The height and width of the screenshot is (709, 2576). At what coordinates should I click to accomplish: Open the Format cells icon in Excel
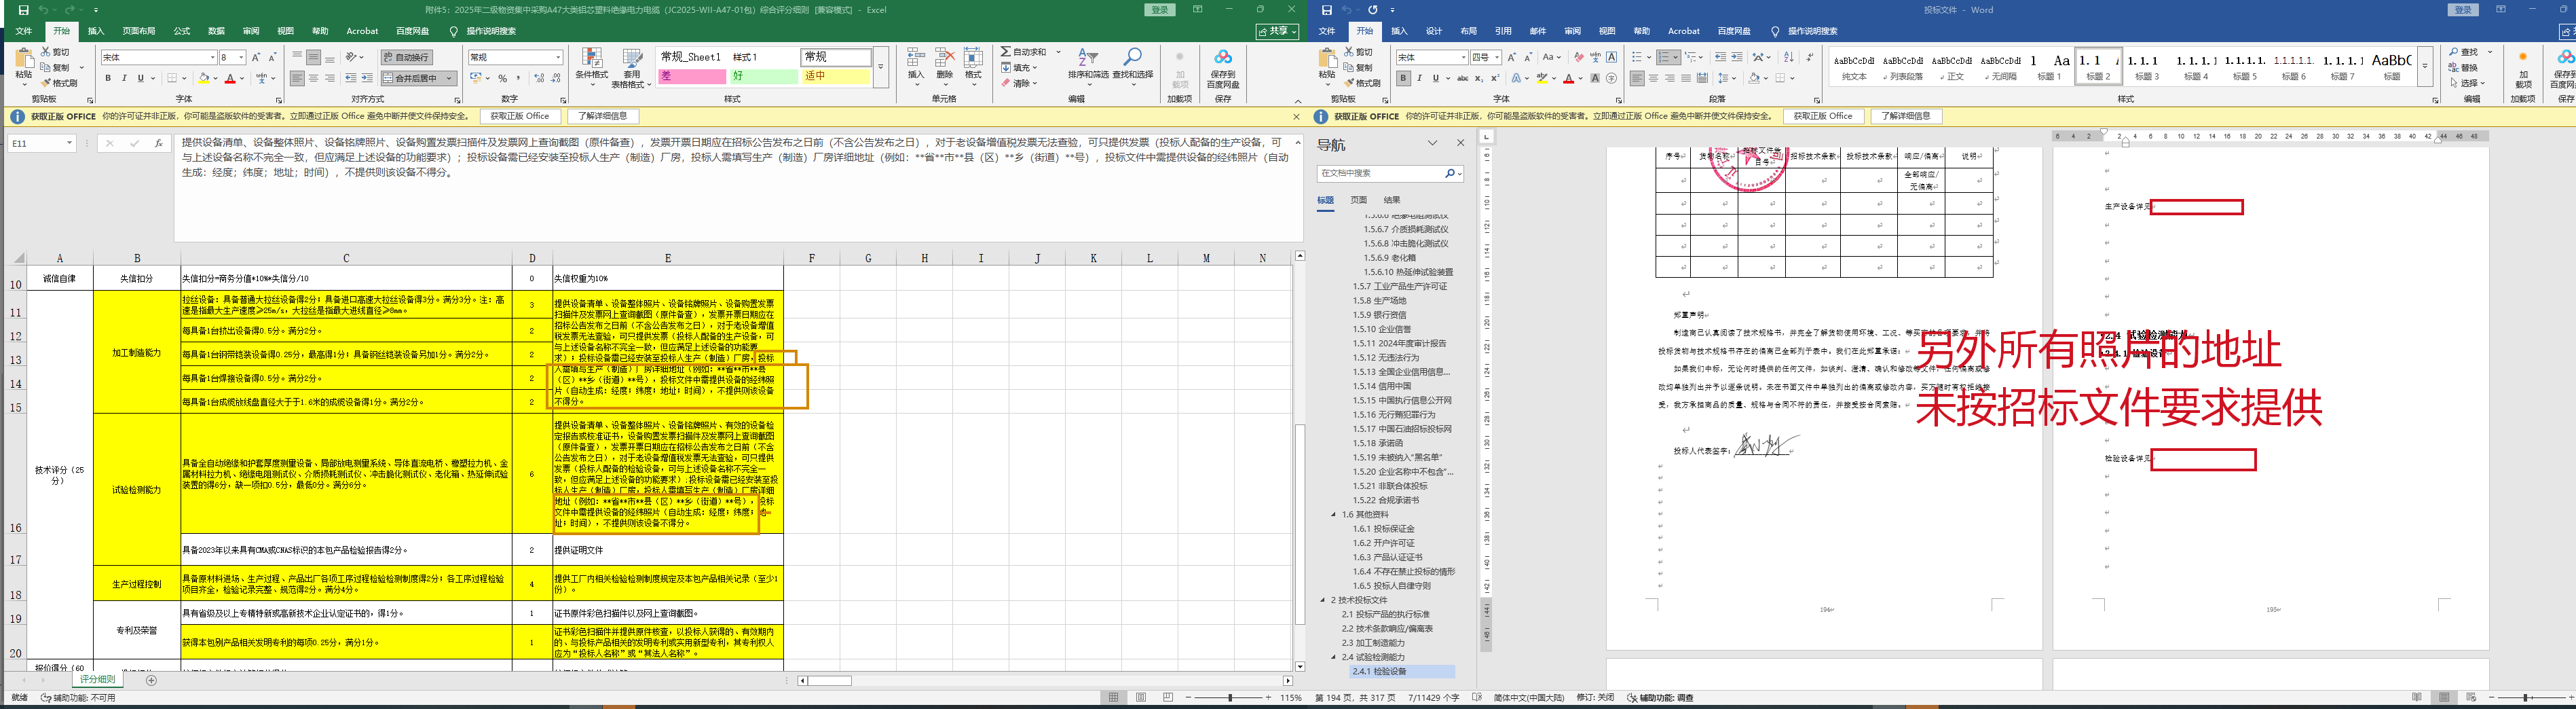[973, 58]
